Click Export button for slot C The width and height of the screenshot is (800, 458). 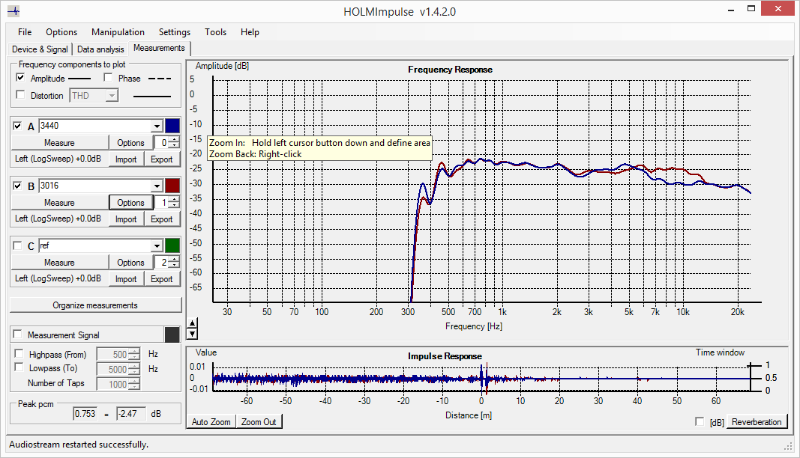click(162, 279)
